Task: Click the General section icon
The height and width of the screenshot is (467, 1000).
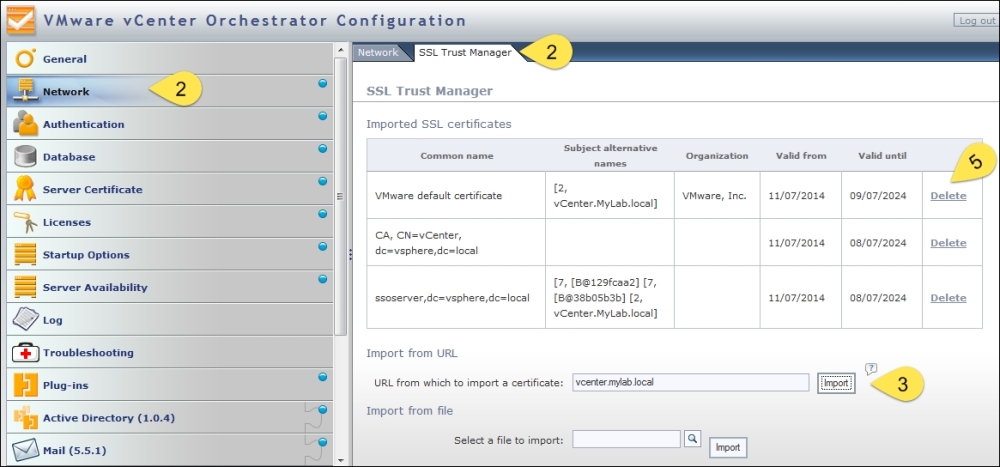Action: pos(26,59)
